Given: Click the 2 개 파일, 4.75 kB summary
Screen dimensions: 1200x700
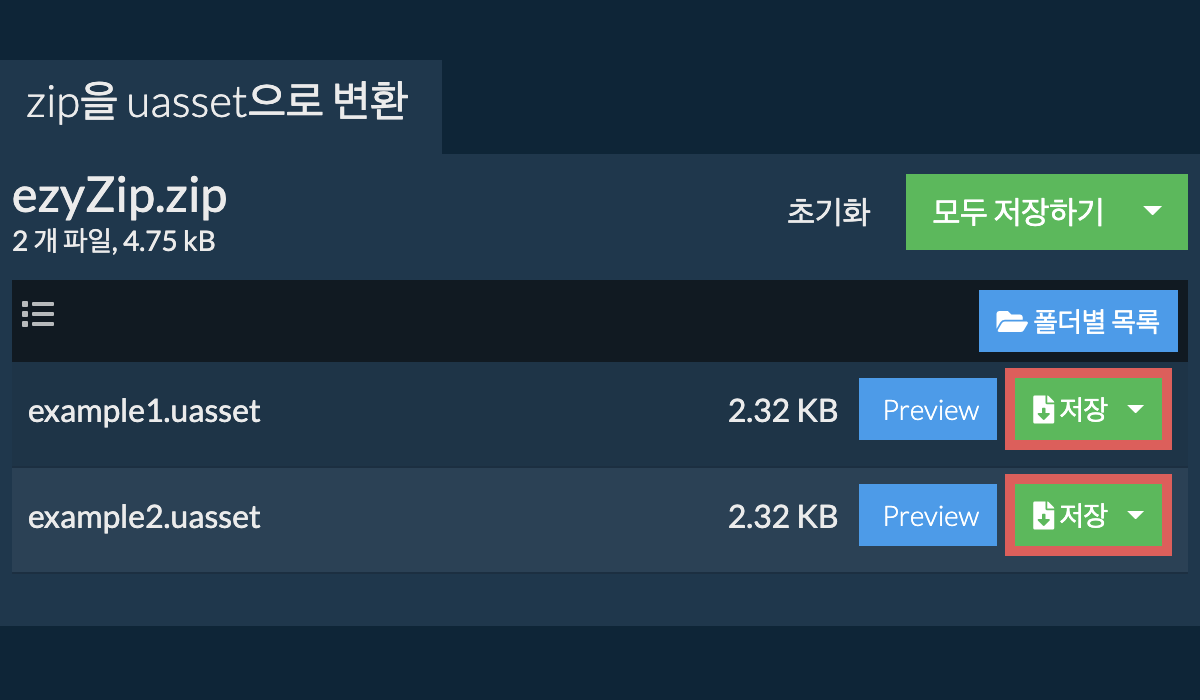Looking at the screenshot, I should point(114,241).
